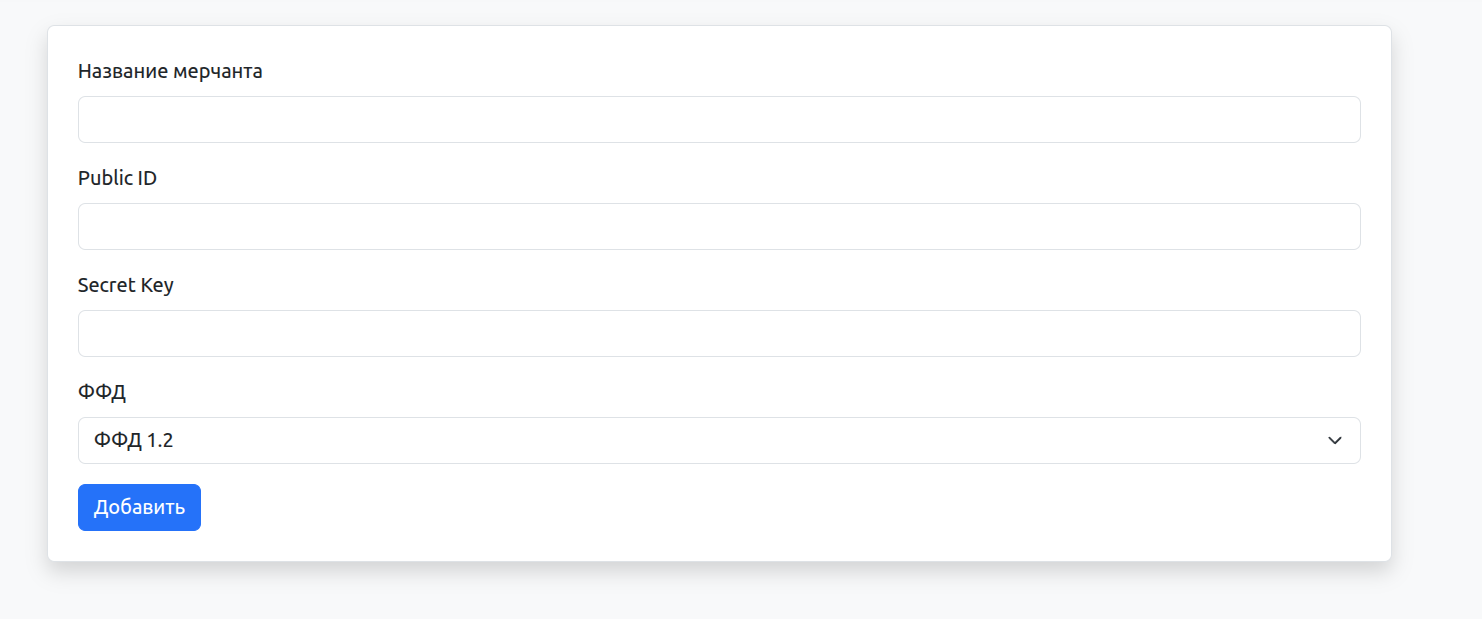Click the Добавить text on the button
The width and height of the screenshot is (1482, 619).
[139, 508]
